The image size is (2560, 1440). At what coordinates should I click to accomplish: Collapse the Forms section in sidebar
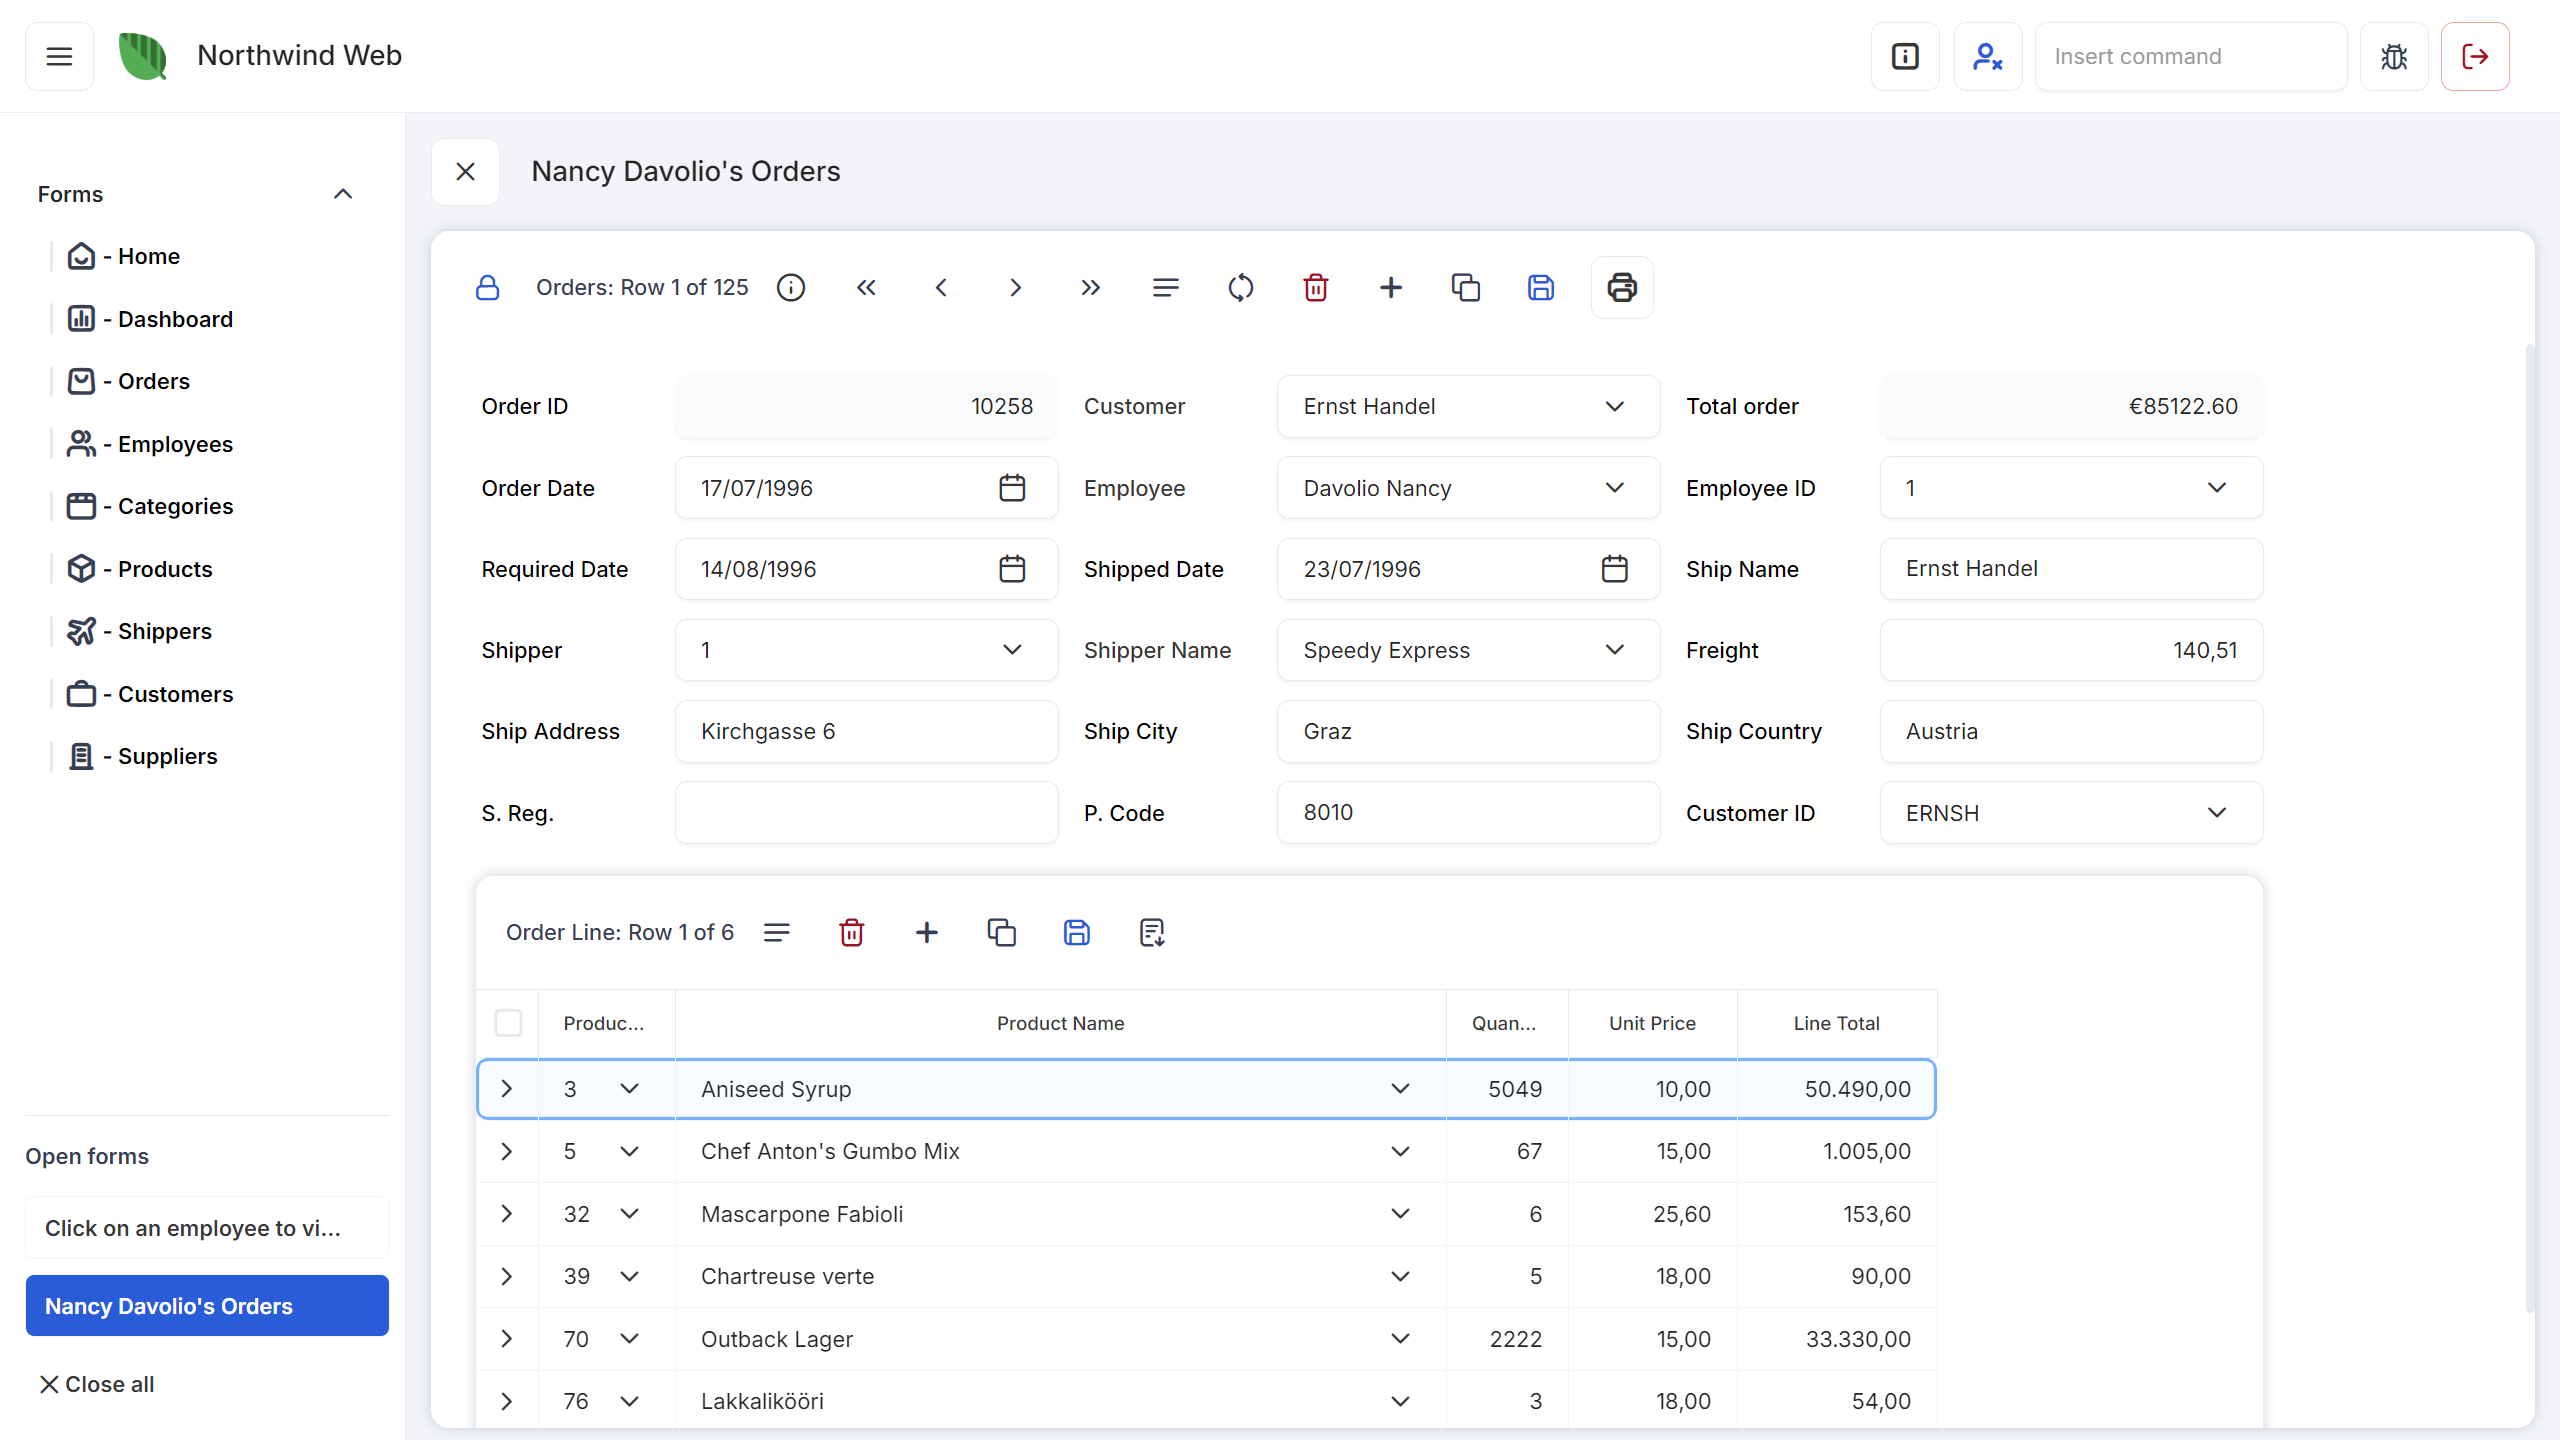click(342, 194)
